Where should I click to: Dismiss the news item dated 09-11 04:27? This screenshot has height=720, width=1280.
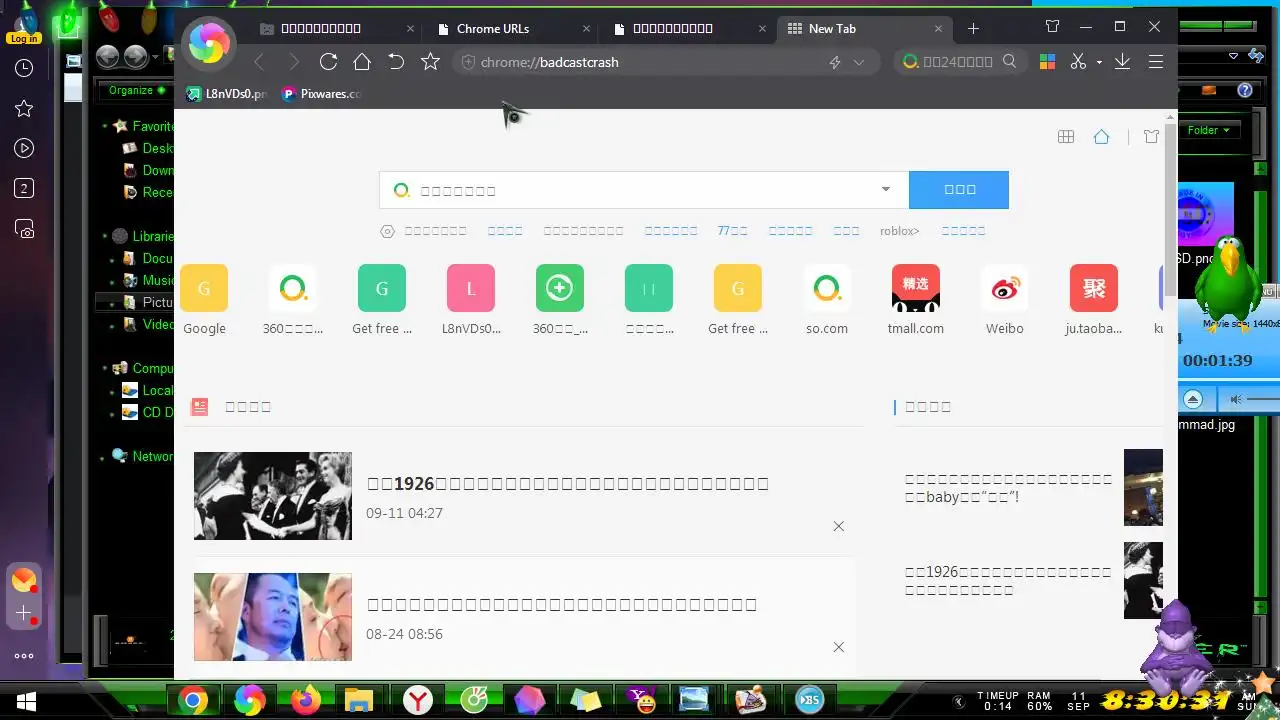pos(839,526)
